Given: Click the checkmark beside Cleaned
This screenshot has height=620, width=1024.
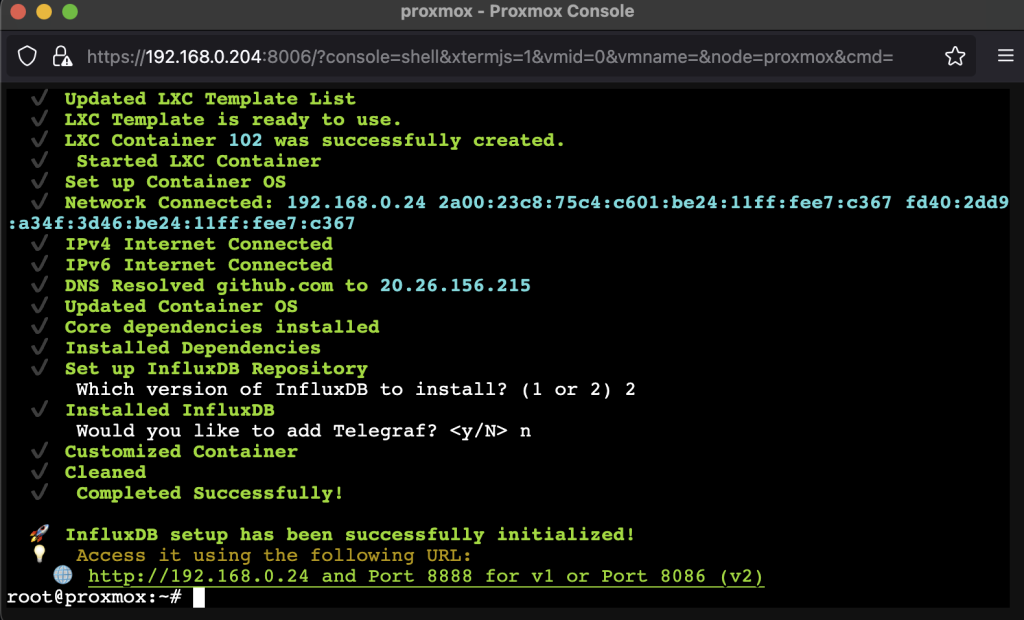Looking at the screenshot, I should pos(38,471).
